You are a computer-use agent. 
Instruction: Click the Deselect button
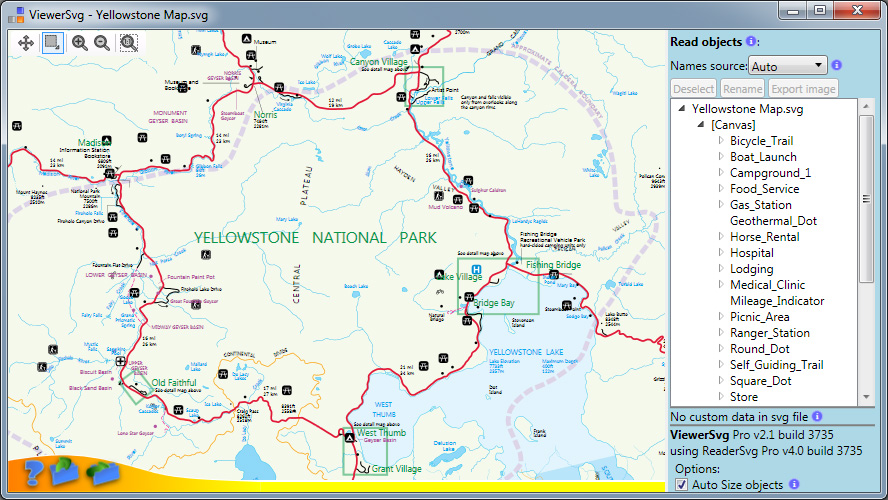[x=694, y=89]
